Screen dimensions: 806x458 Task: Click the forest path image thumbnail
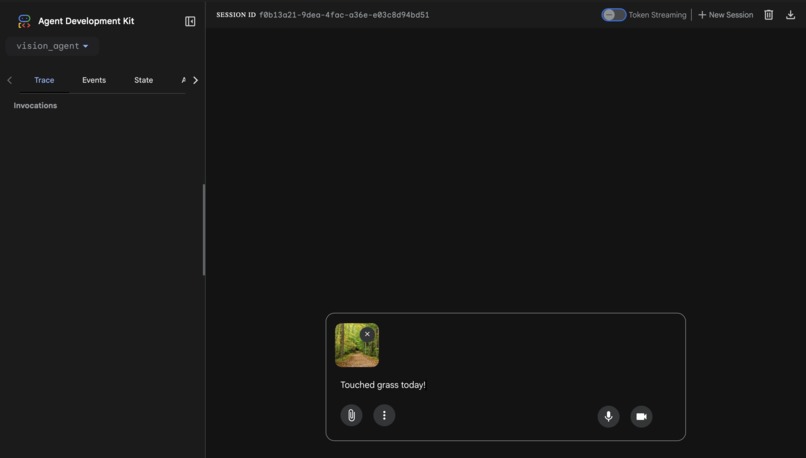pyautogui.click(x=357, y=345)
